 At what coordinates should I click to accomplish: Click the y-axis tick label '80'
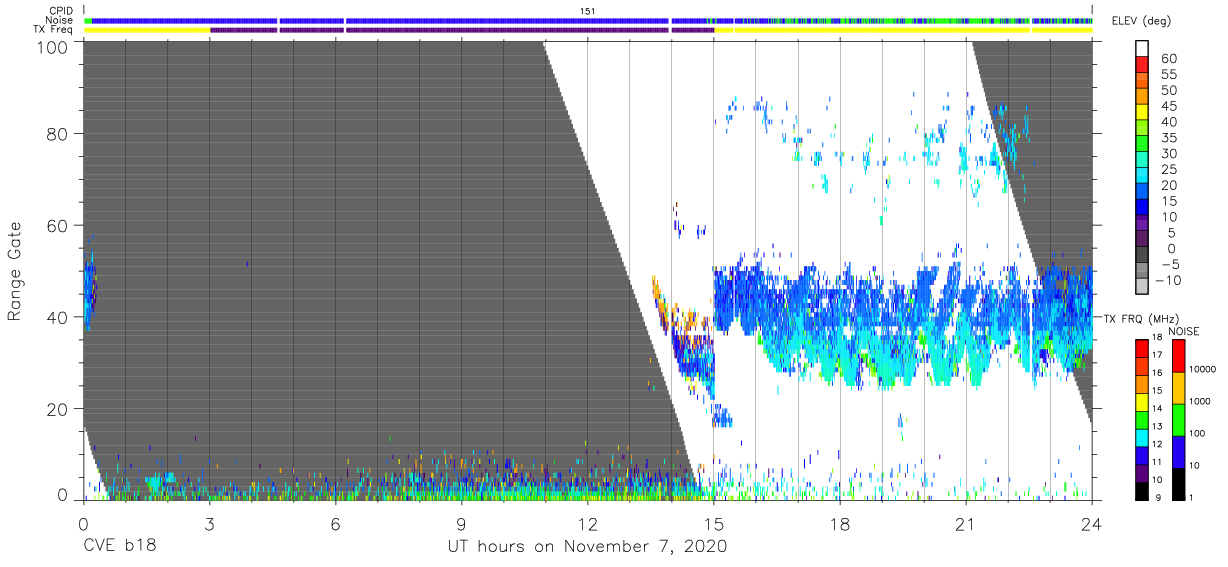58,134
